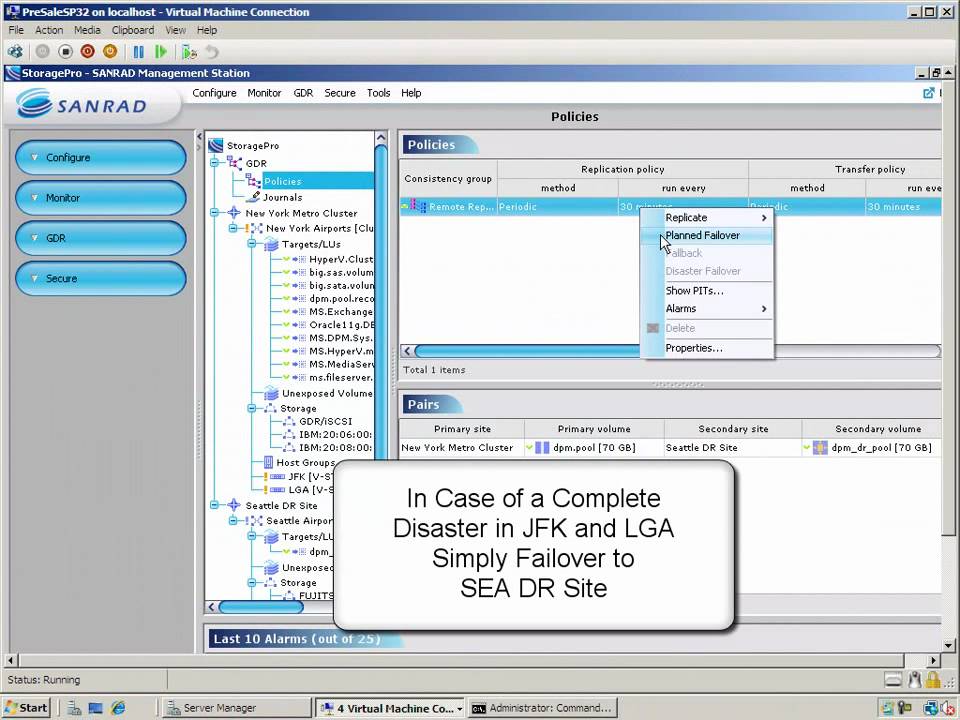Open the VM Connection Help menu
Viewport: 960px width, 720px height.
point(207,30)
